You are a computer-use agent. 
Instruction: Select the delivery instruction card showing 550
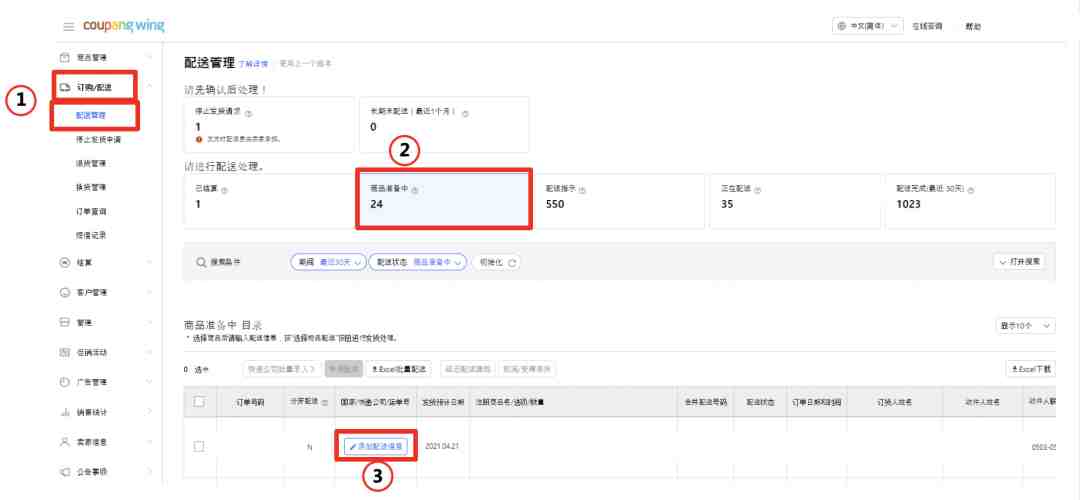[621, 201]
